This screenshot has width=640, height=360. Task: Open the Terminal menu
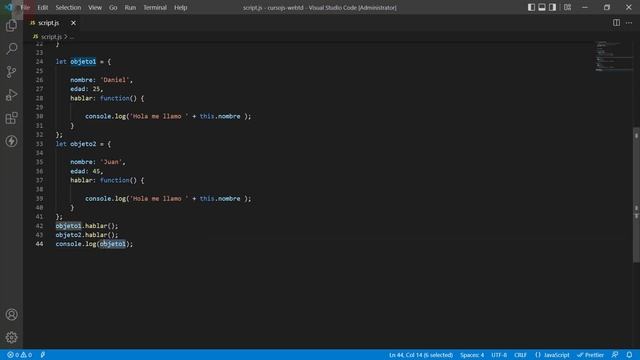[155, 7]
